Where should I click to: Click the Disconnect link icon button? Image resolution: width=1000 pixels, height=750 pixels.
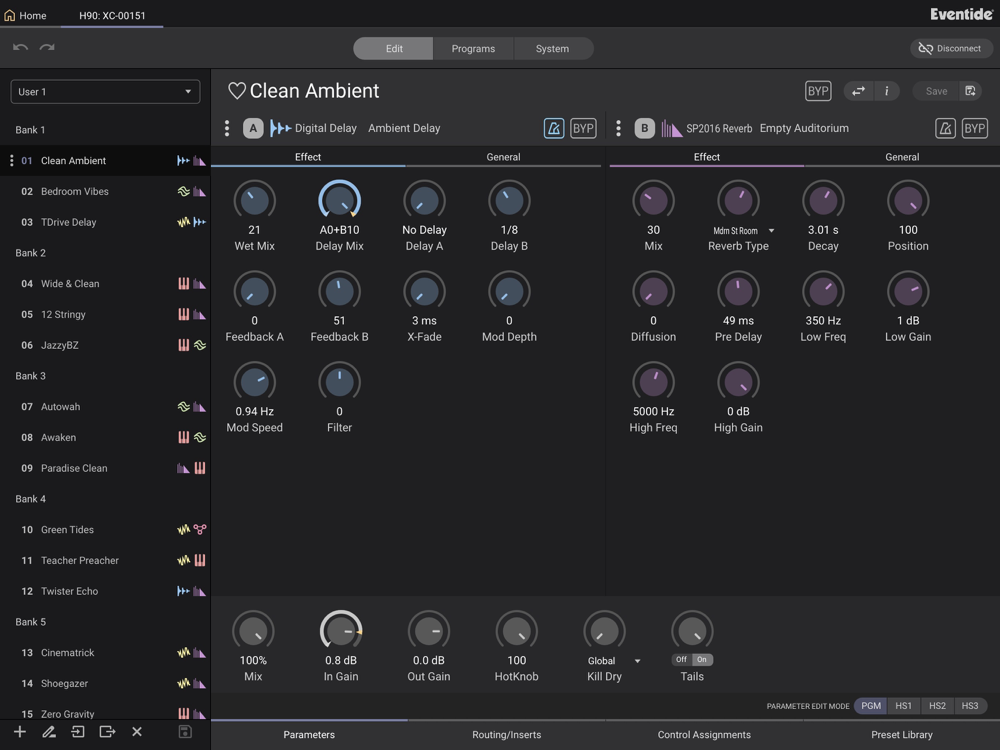950,48
